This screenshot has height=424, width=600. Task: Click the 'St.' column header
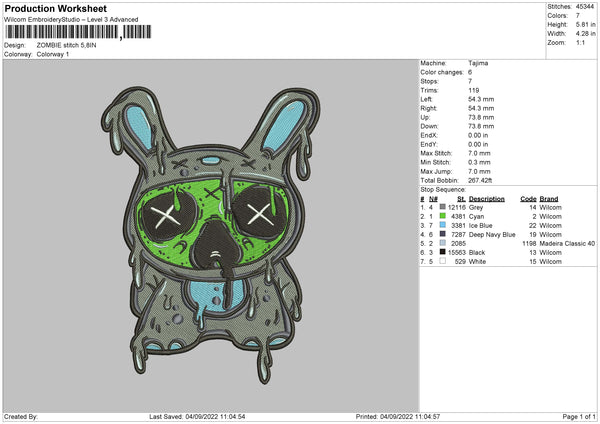(461, 199)
